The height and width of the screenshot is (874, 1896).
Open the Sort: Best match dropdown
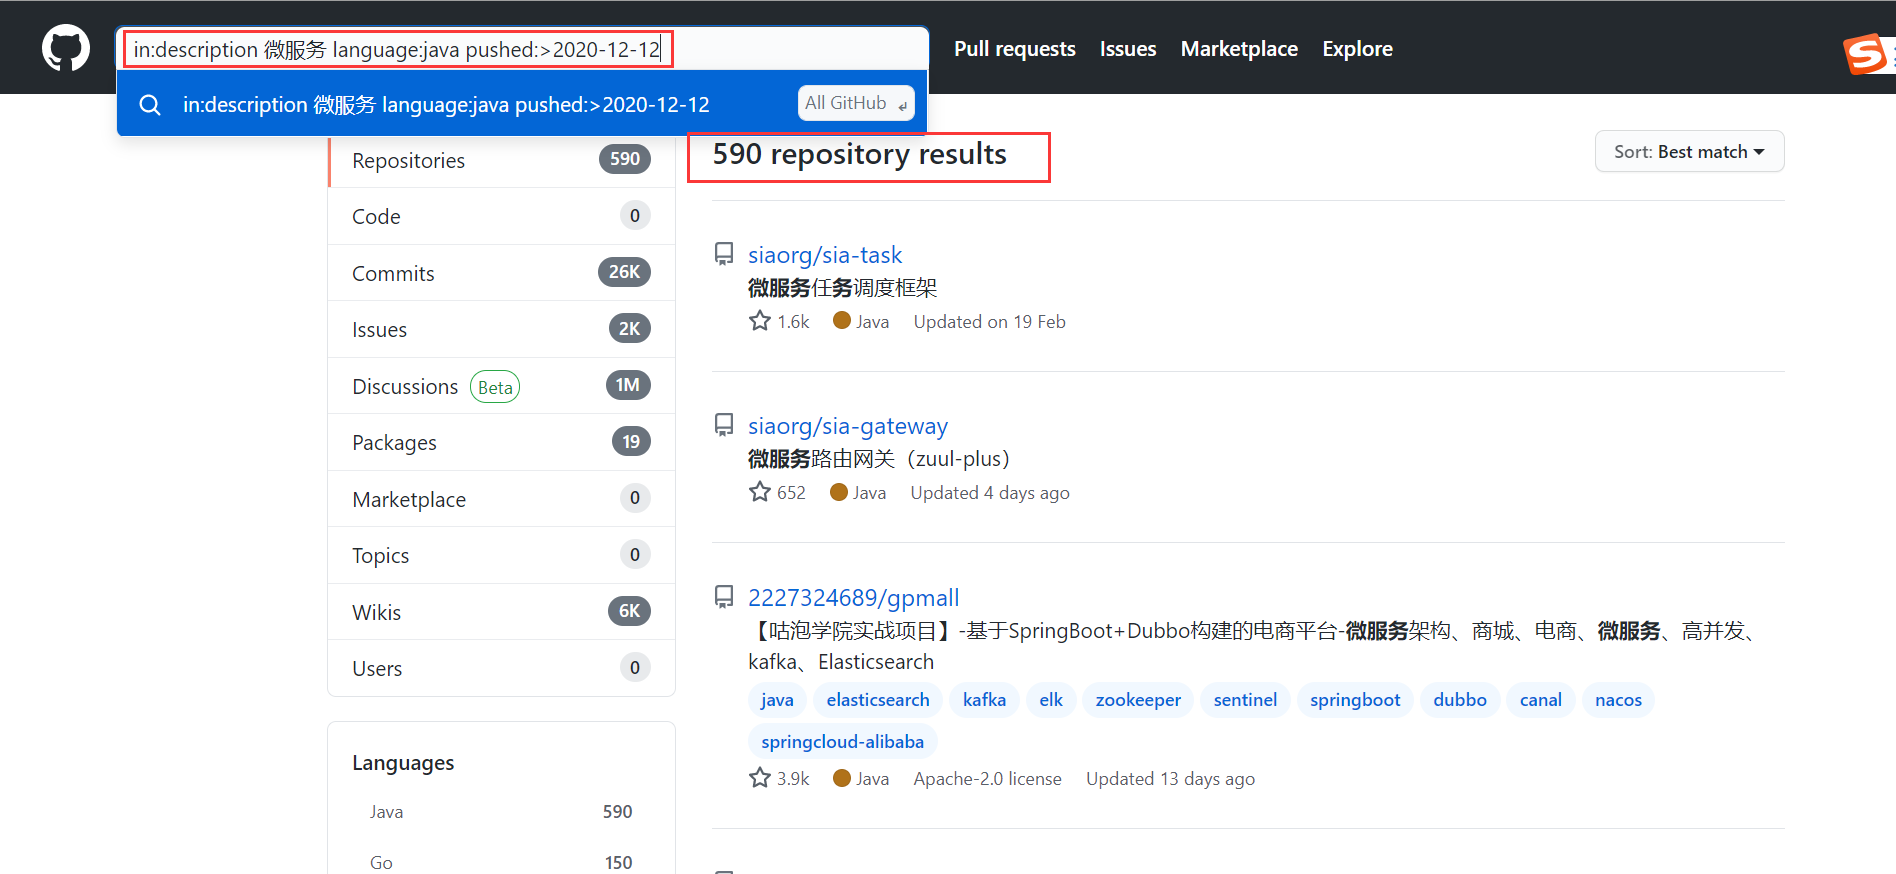(x=1689, y=151)
